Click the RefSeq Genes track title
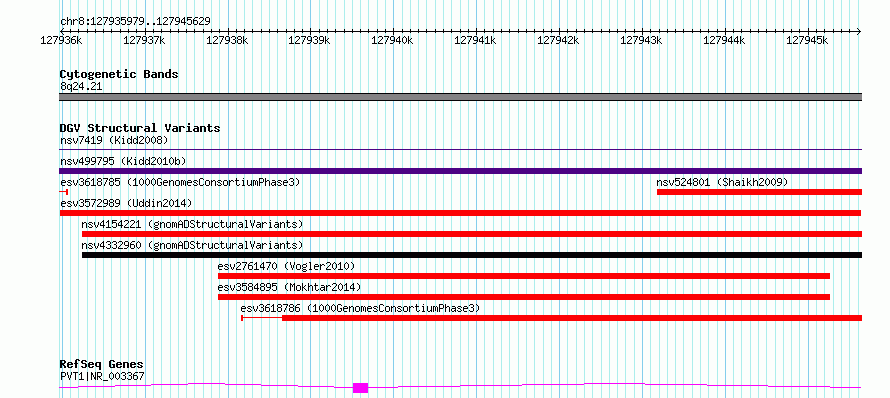The height and width of the screenshot is (398, 890). click(x=102, y=364)
